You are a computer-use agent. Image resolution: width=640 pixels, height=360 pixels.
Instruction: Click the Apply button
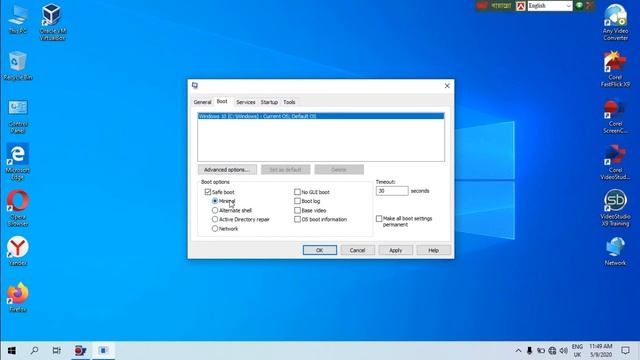pyautogui.click(x=396, y=250)
